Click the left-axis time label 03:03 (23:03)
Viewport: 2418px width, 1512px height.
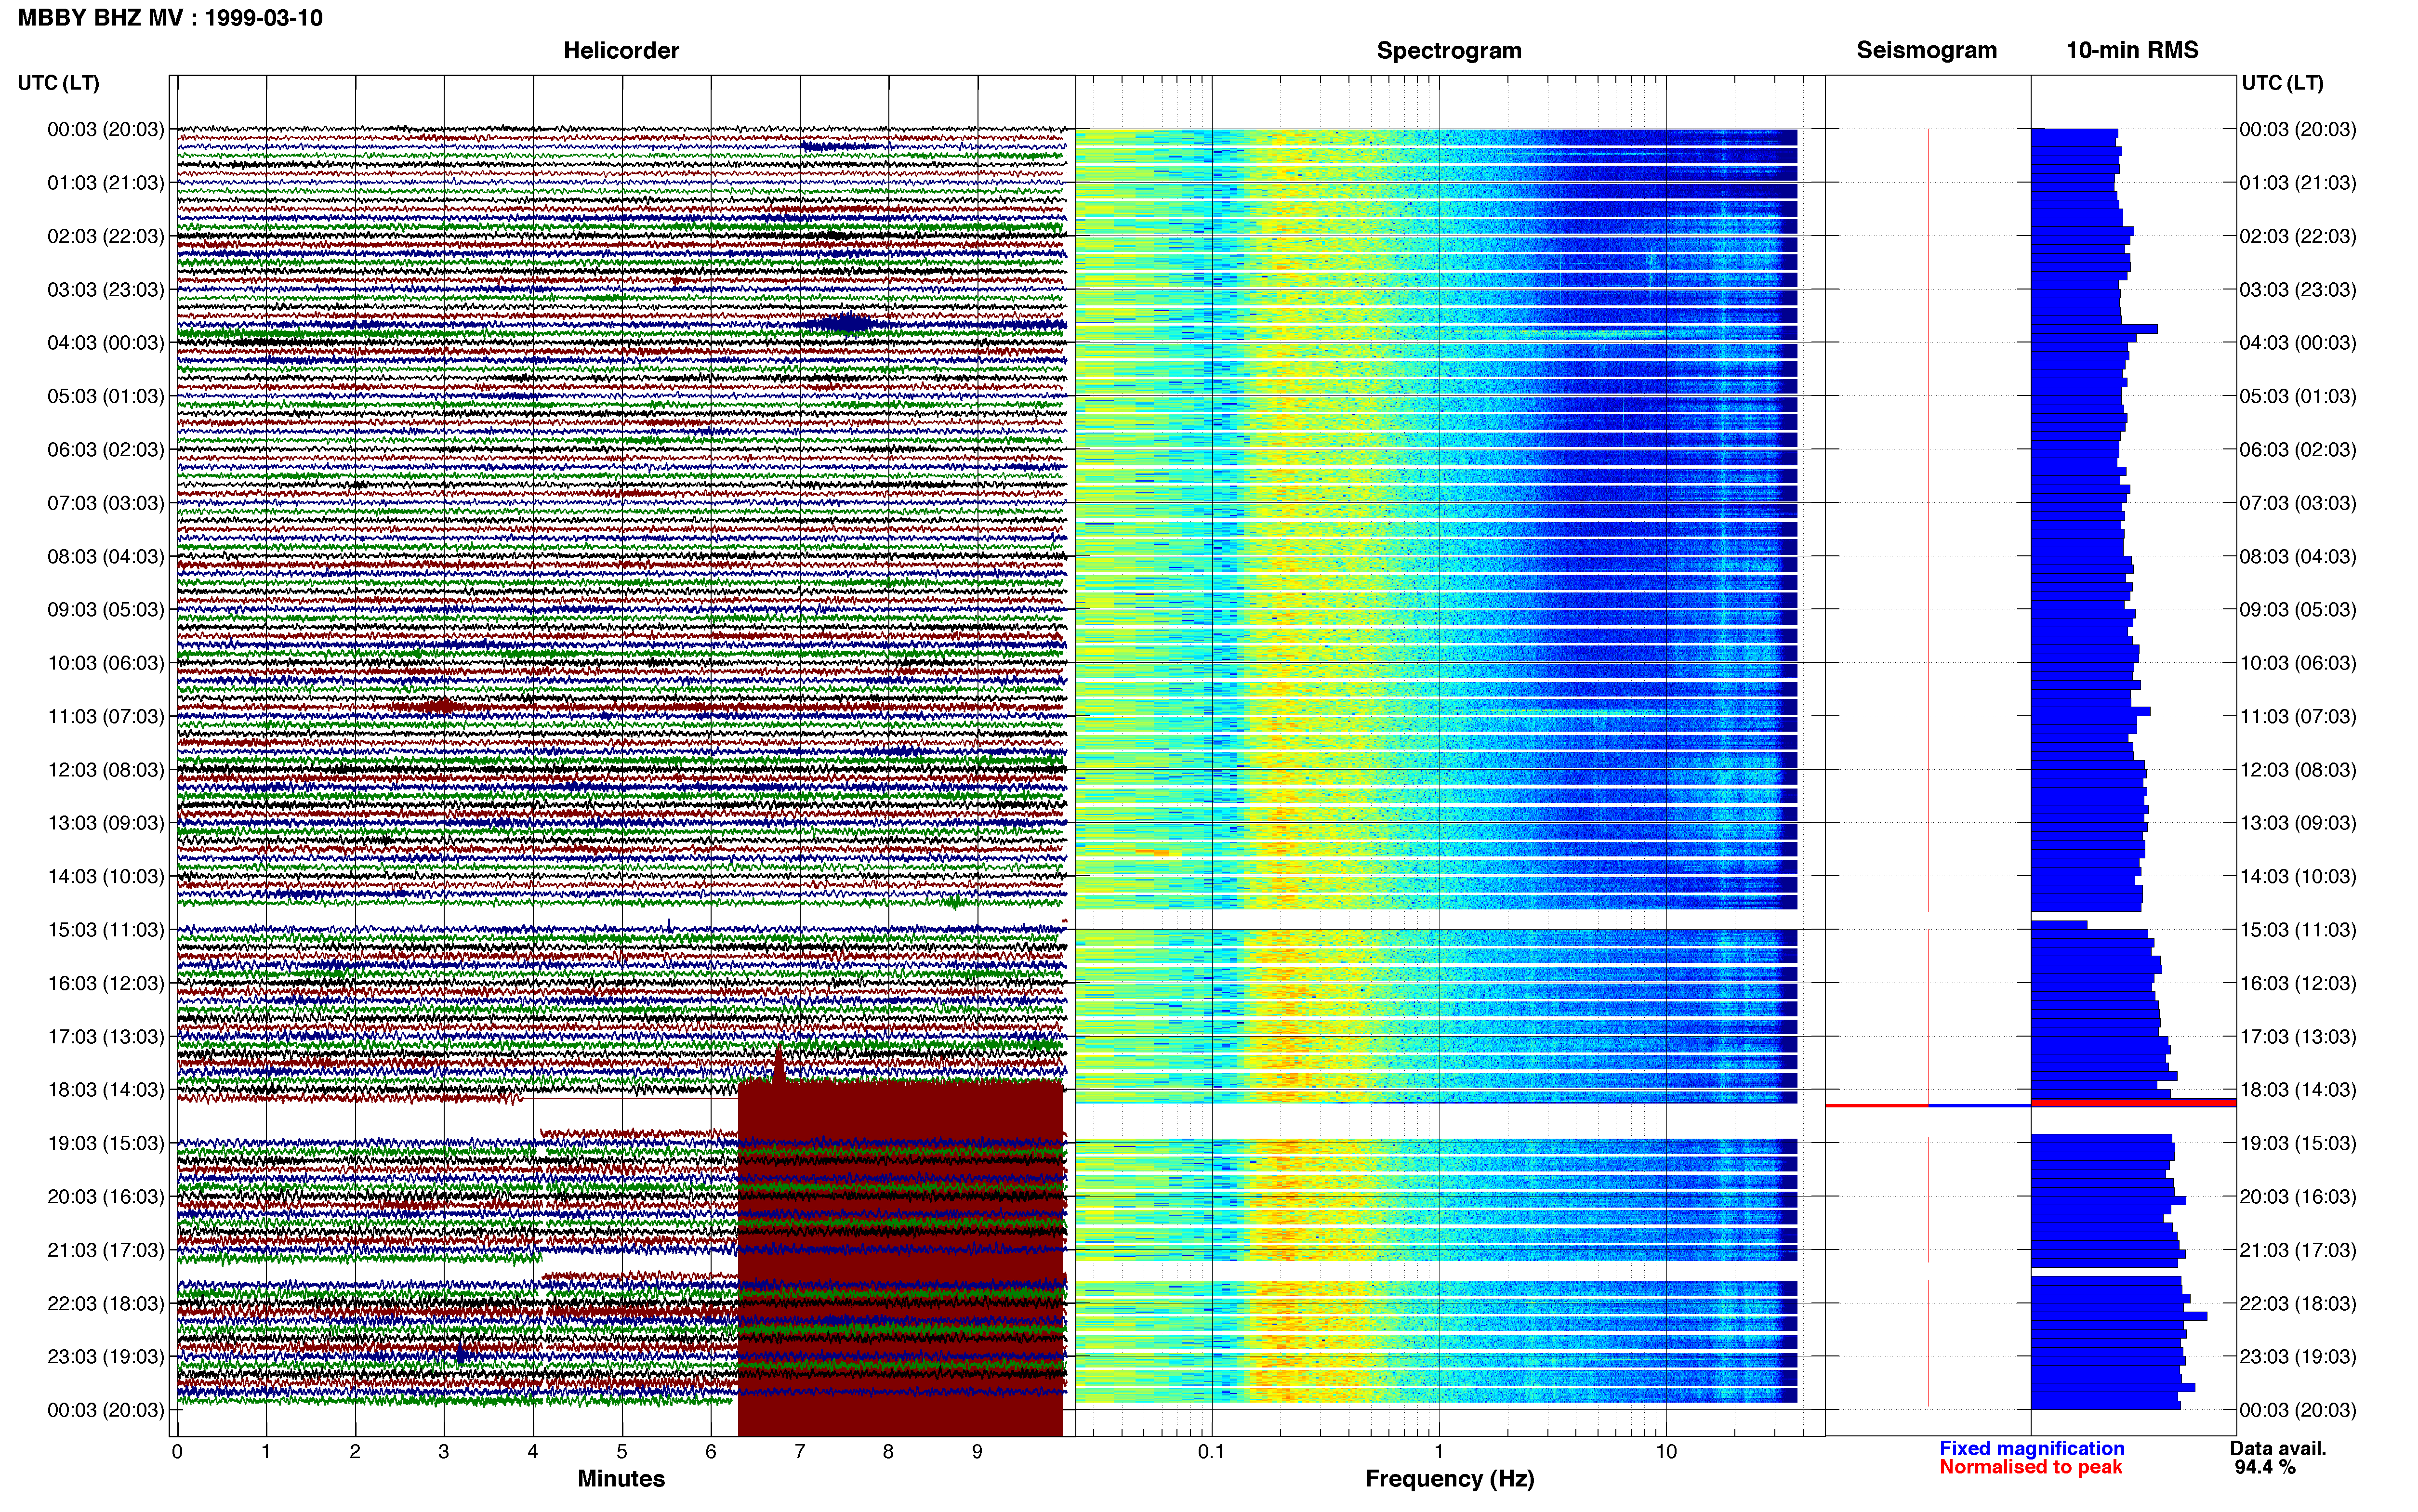click(106, 290)
